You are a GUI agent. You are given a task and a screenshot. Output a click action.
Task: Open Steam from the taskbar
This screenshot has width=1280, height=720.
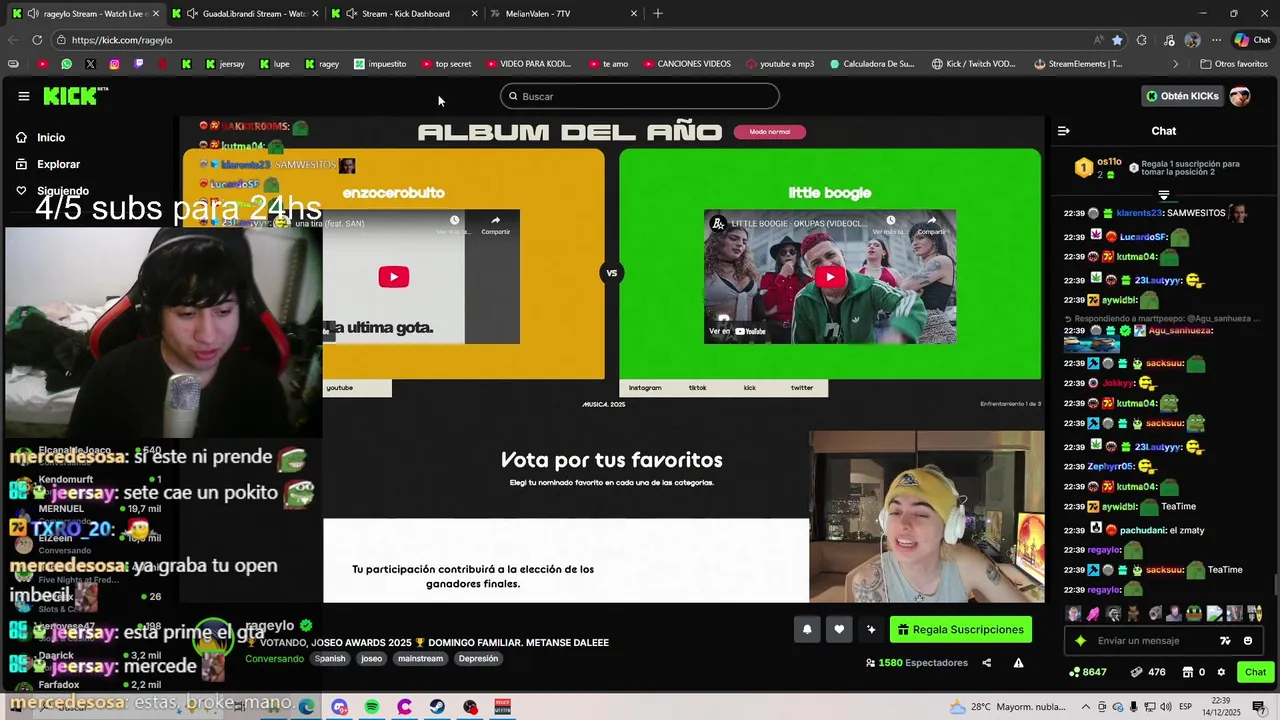pyautogui.click(x=437, y=707)
